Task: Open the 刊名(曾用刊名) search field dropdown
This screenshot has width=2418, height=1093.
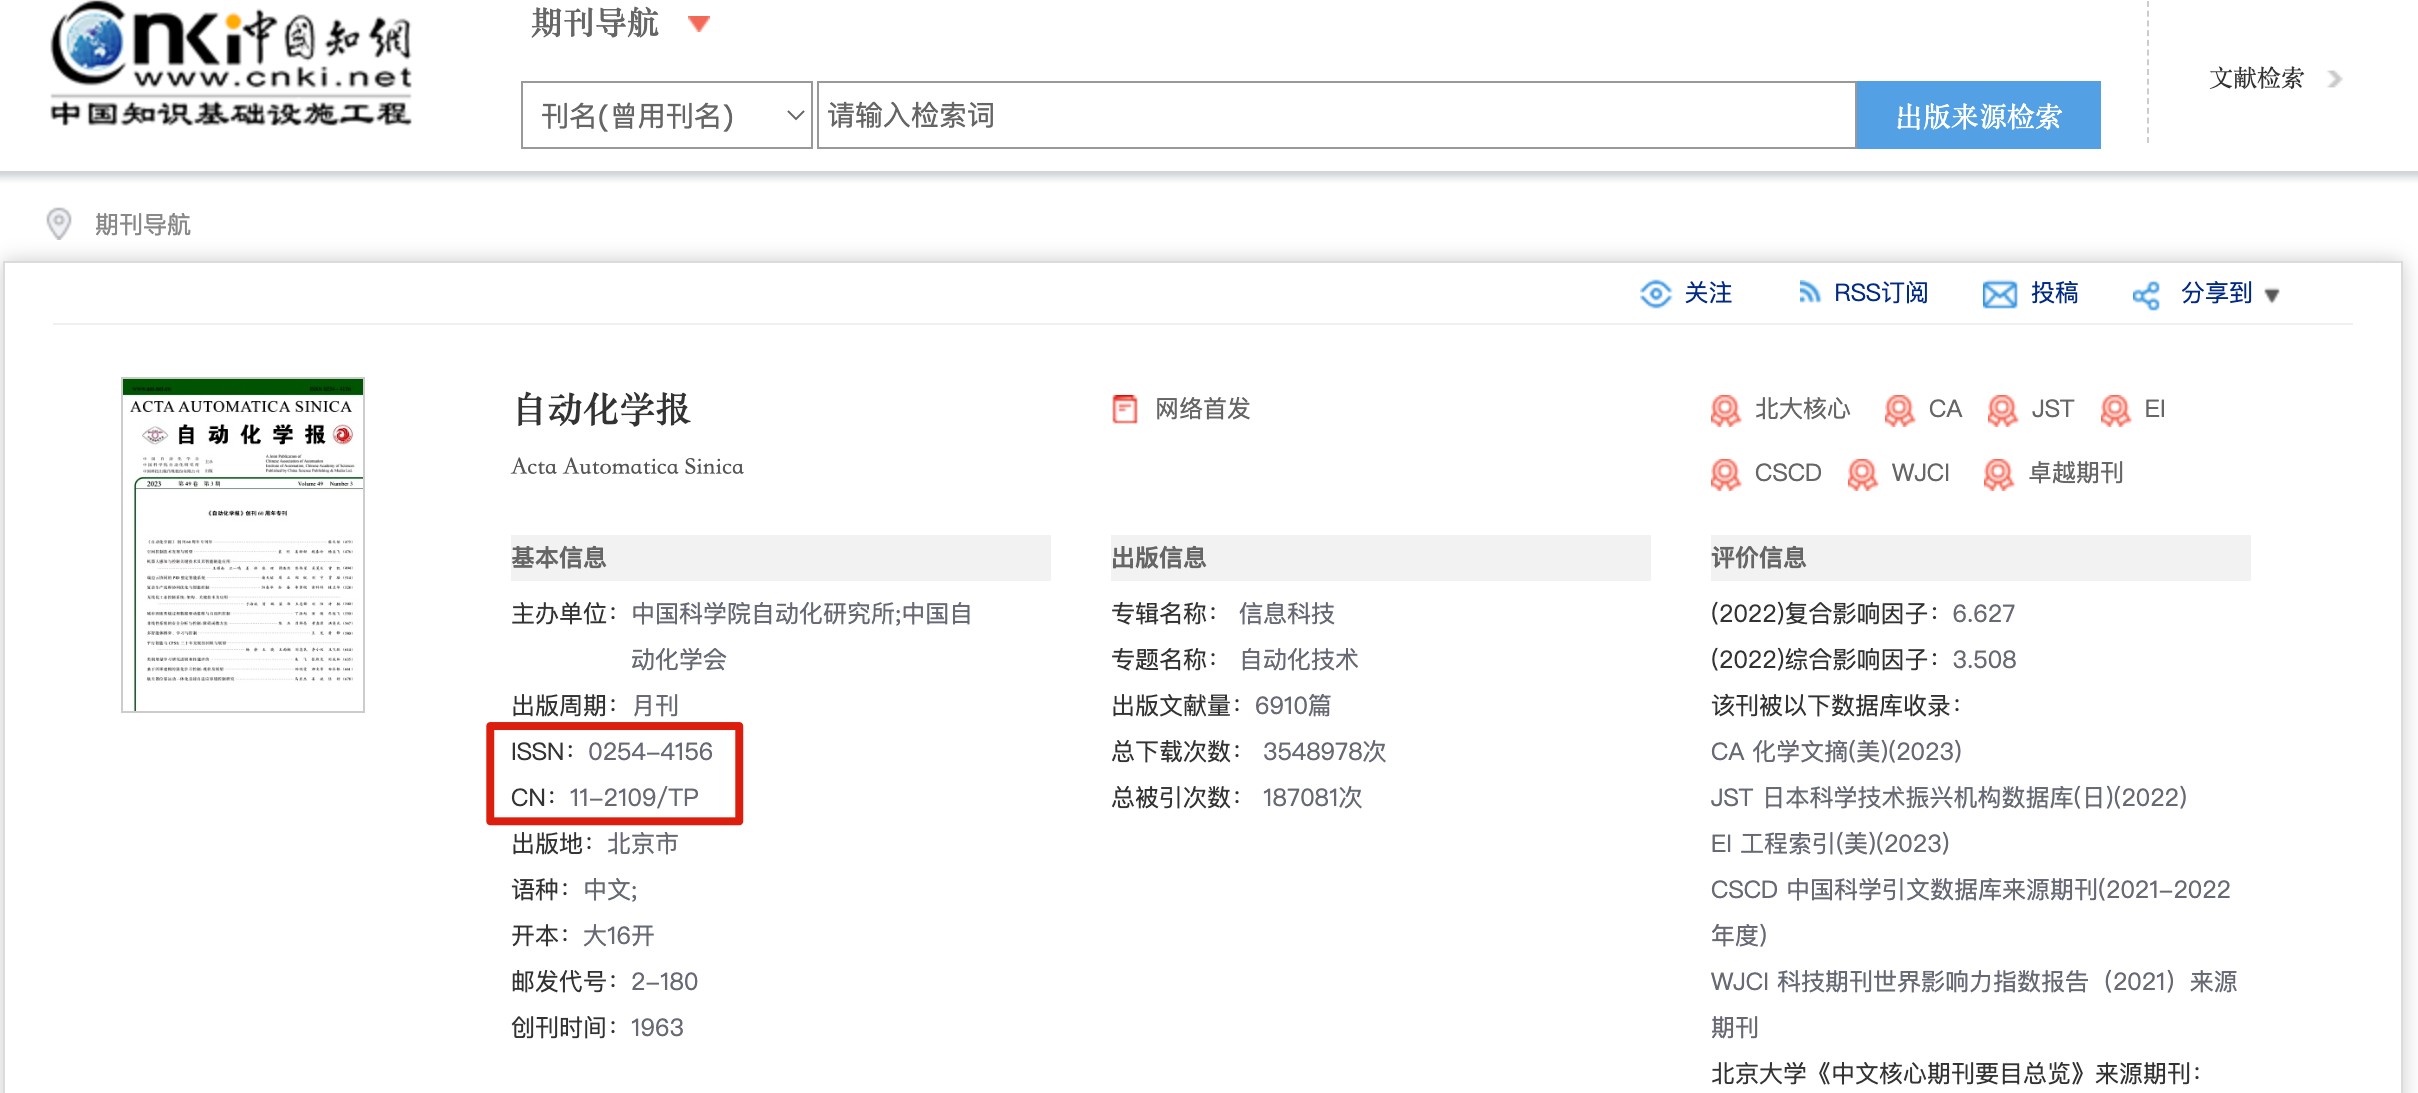Action: [666, 116]
